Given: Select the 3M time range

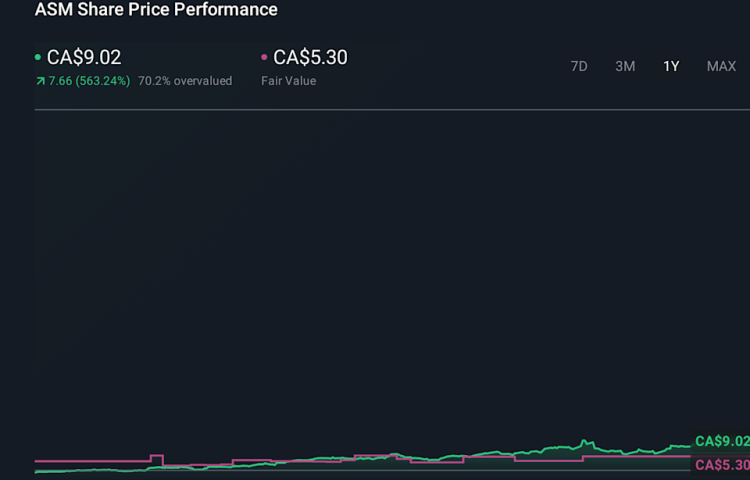Looking at the screenshot, I should [x=625, y=66].
